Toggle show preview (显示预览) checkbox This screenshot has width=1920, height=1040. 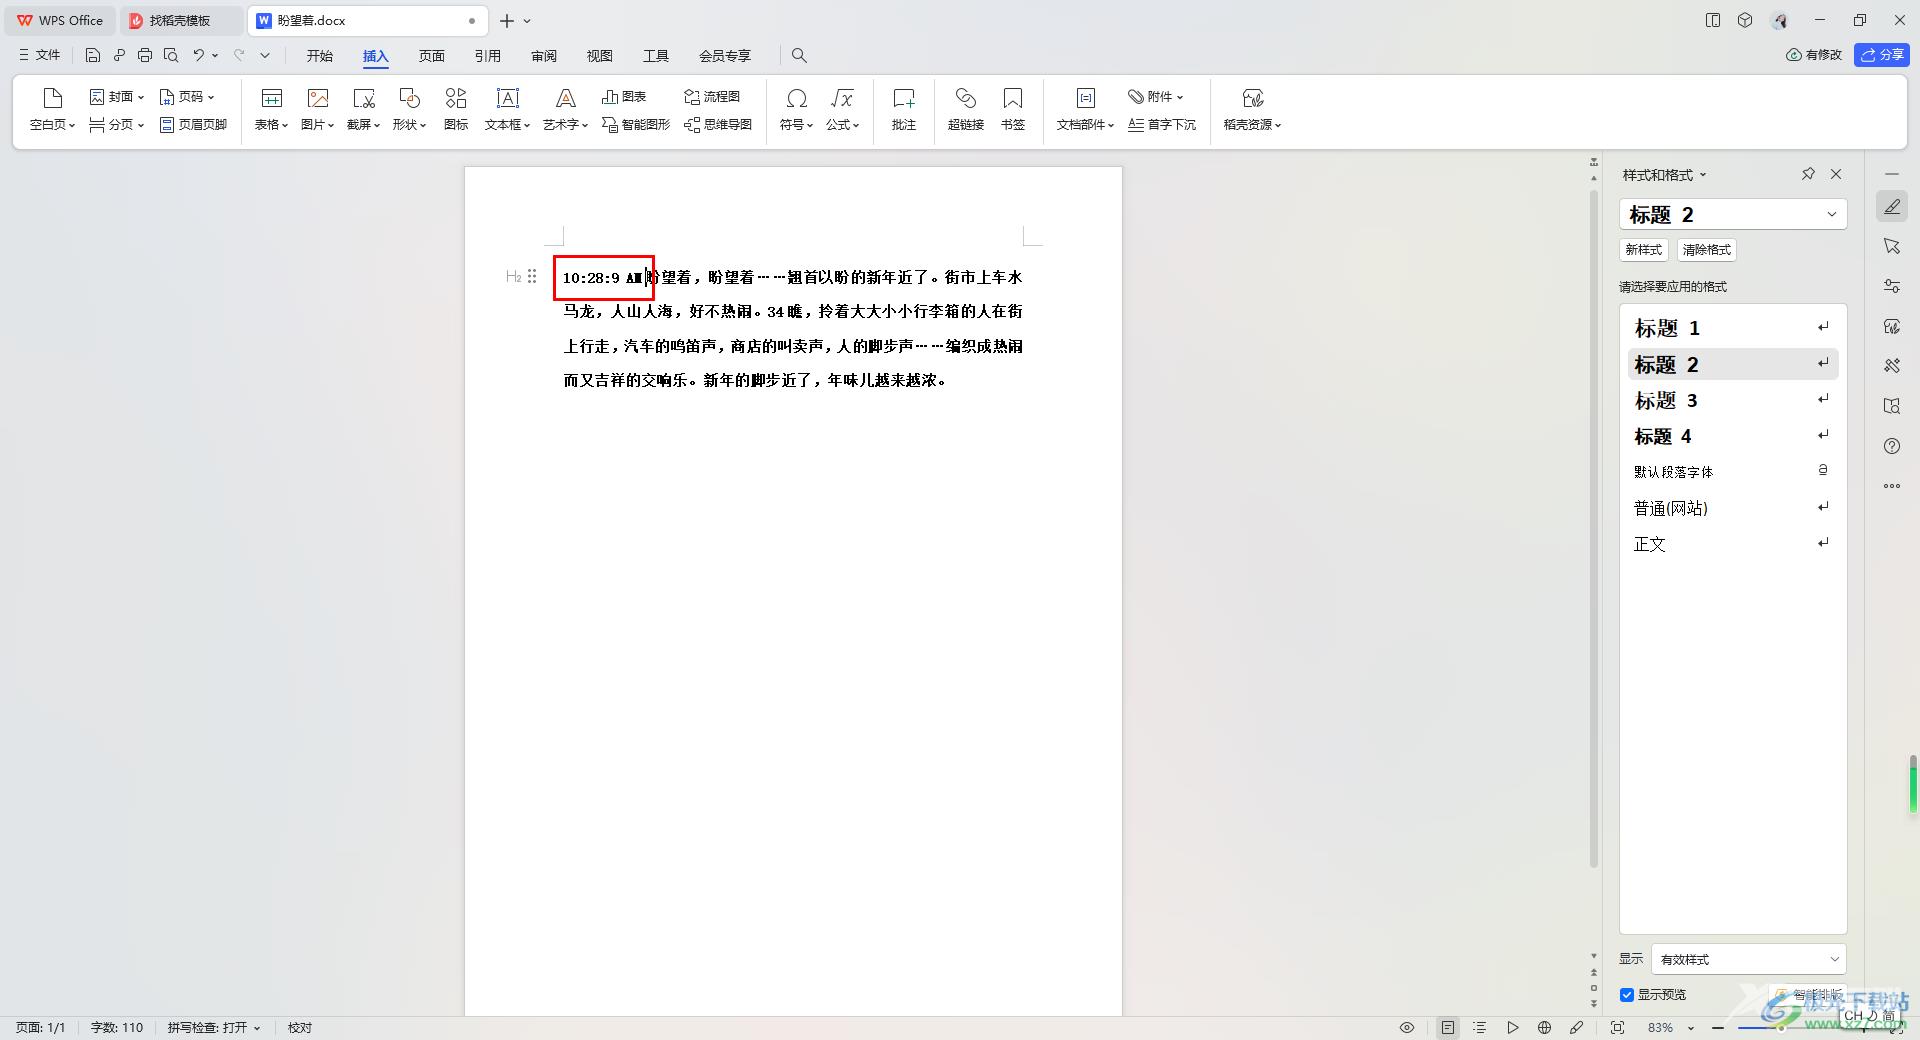point(1627,995)
